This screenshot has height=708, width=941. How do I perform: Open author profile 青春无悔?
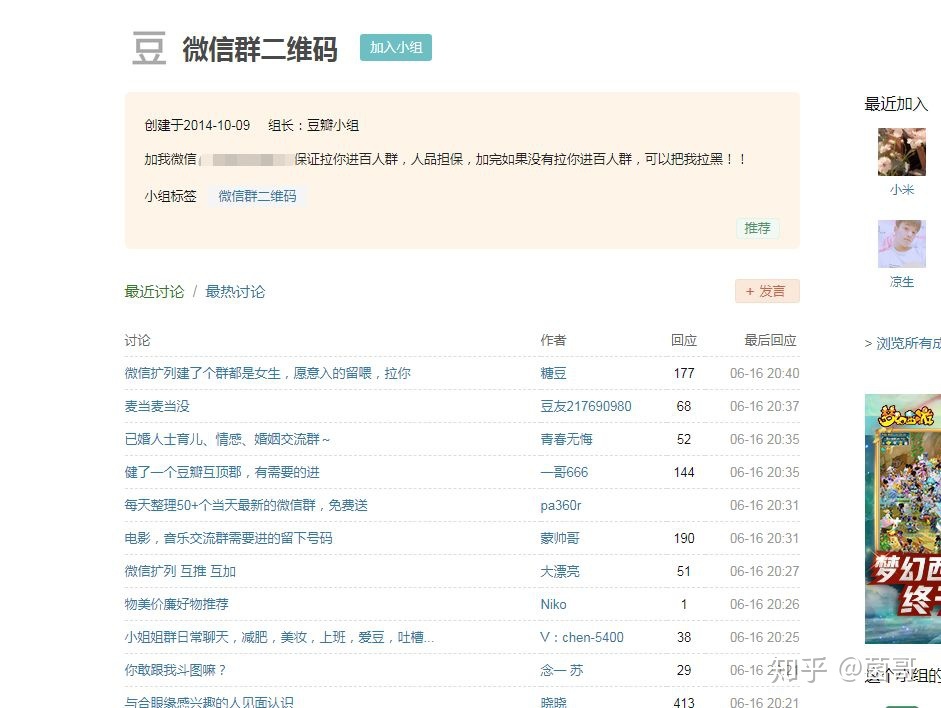pos(566,439)
